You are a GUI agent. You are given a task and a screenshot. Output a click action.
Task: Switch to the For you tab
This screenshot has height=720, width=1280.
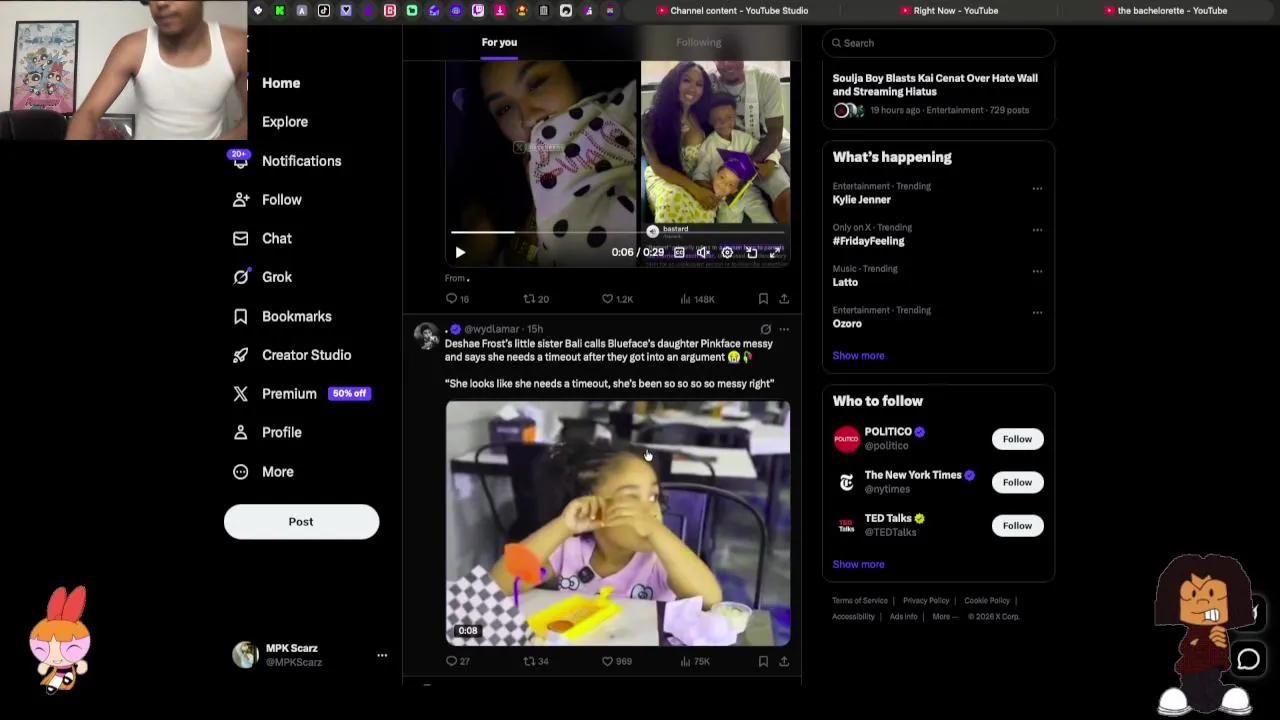tap(499, 42)
